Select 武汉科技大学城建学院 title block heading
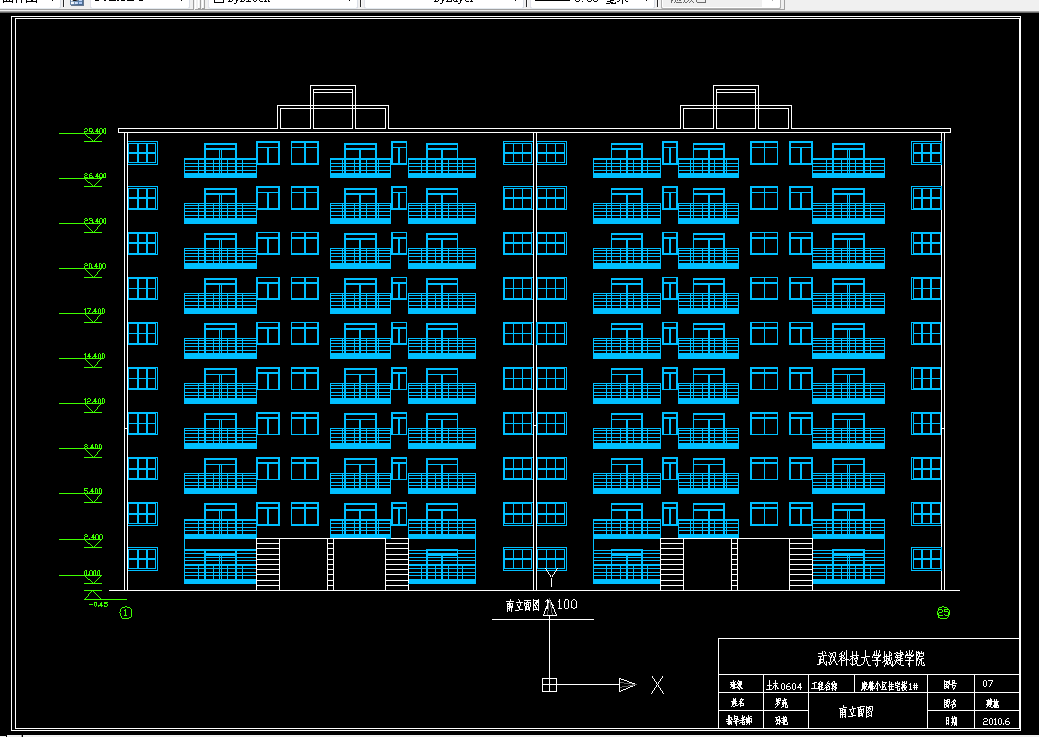Screen dimensions: 1039x737 click(x=871, y=658)
